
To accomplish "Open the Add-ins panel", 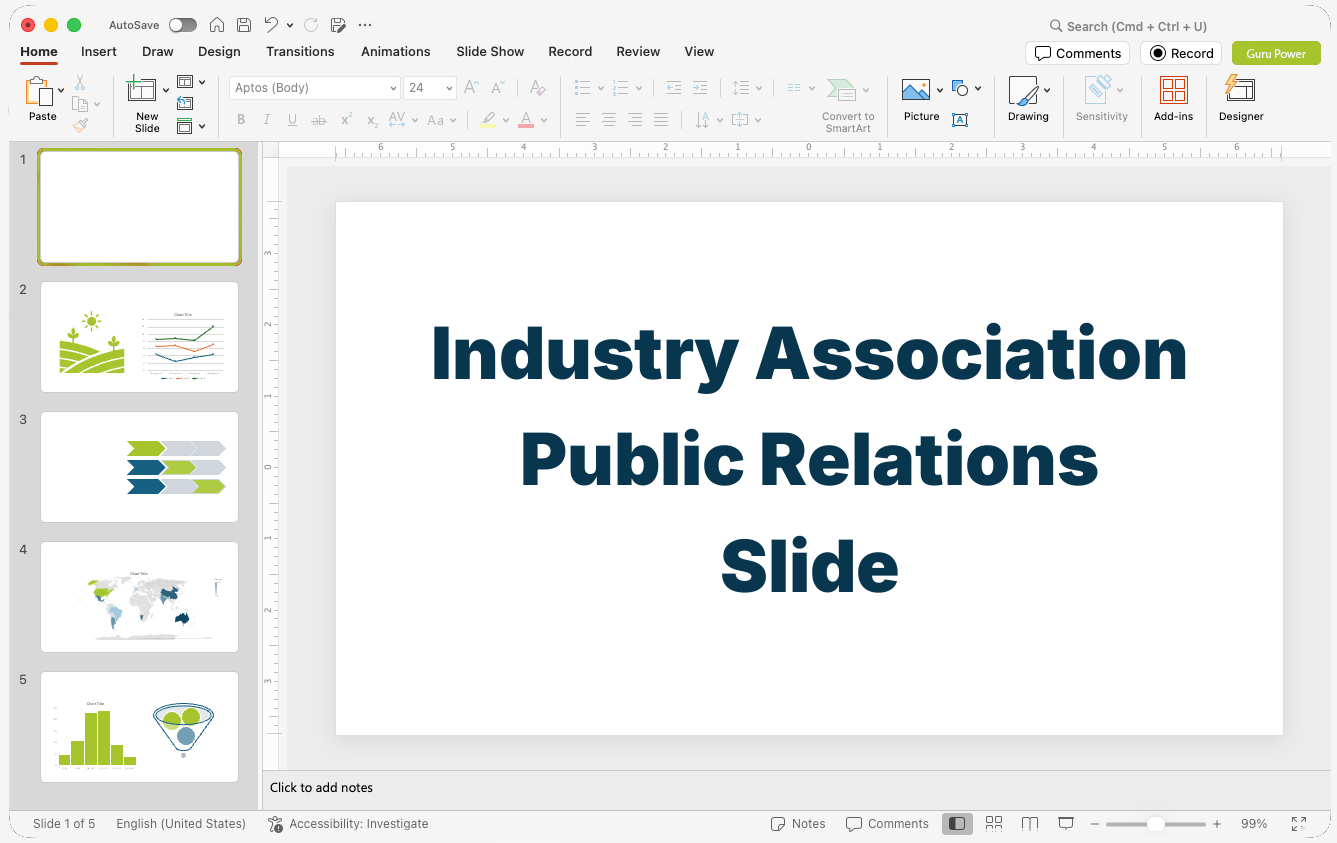I will pos(1173,99).
